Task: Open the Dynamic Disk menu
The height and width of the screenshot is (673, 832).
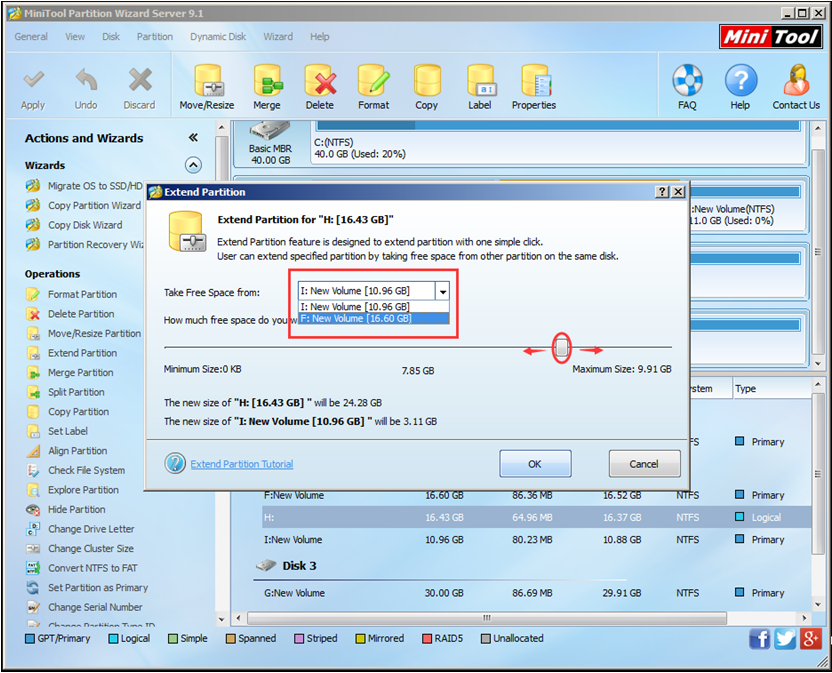Action: tap(218, 37)
